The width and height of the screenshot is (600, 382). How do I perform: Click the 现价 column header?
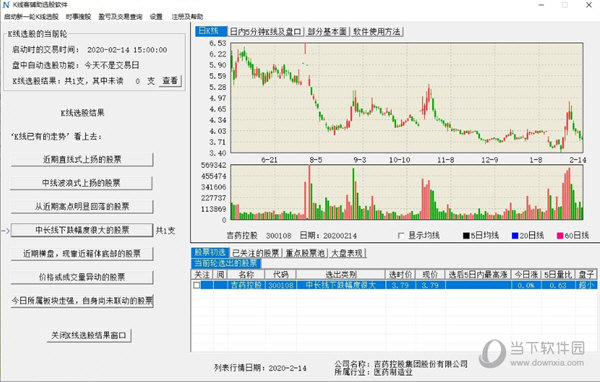(430, 274)
